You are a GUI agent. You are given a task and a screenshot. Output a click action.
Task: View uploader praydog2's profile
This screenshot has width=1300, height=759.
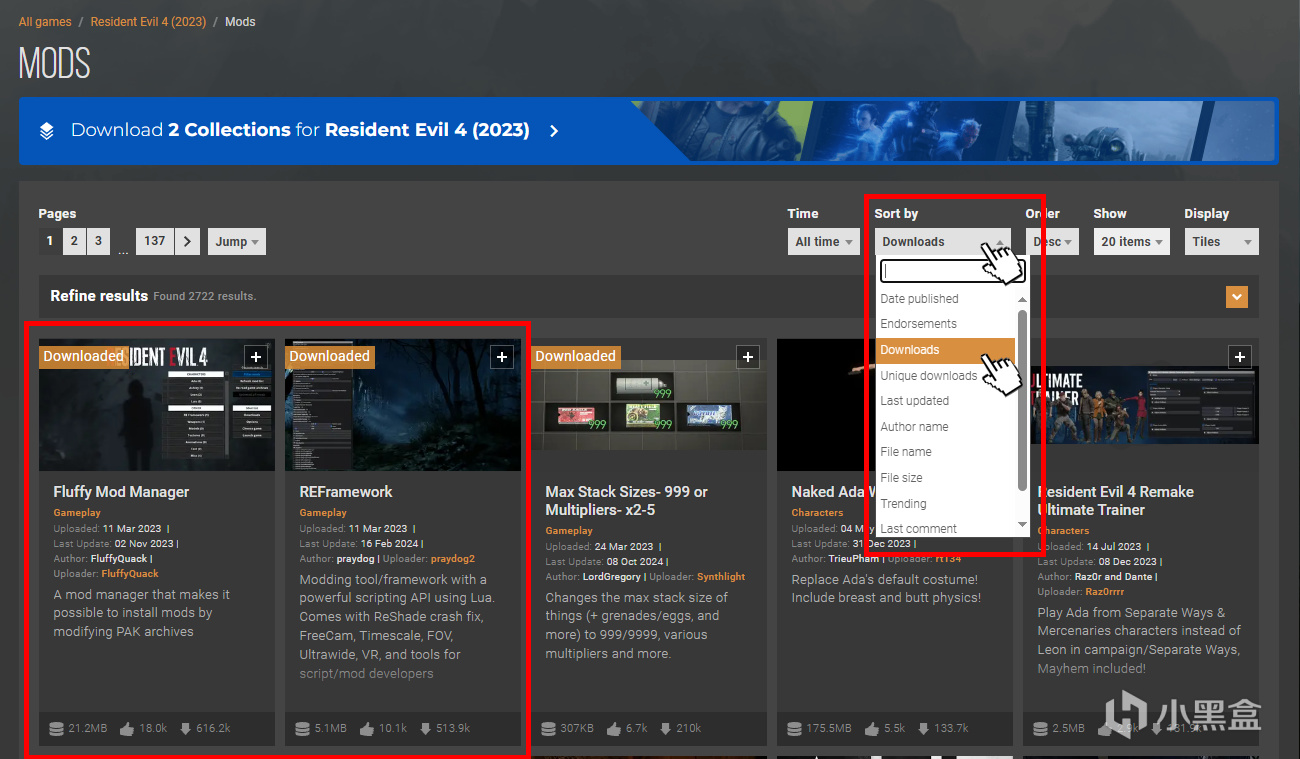(x=453, y=559)
